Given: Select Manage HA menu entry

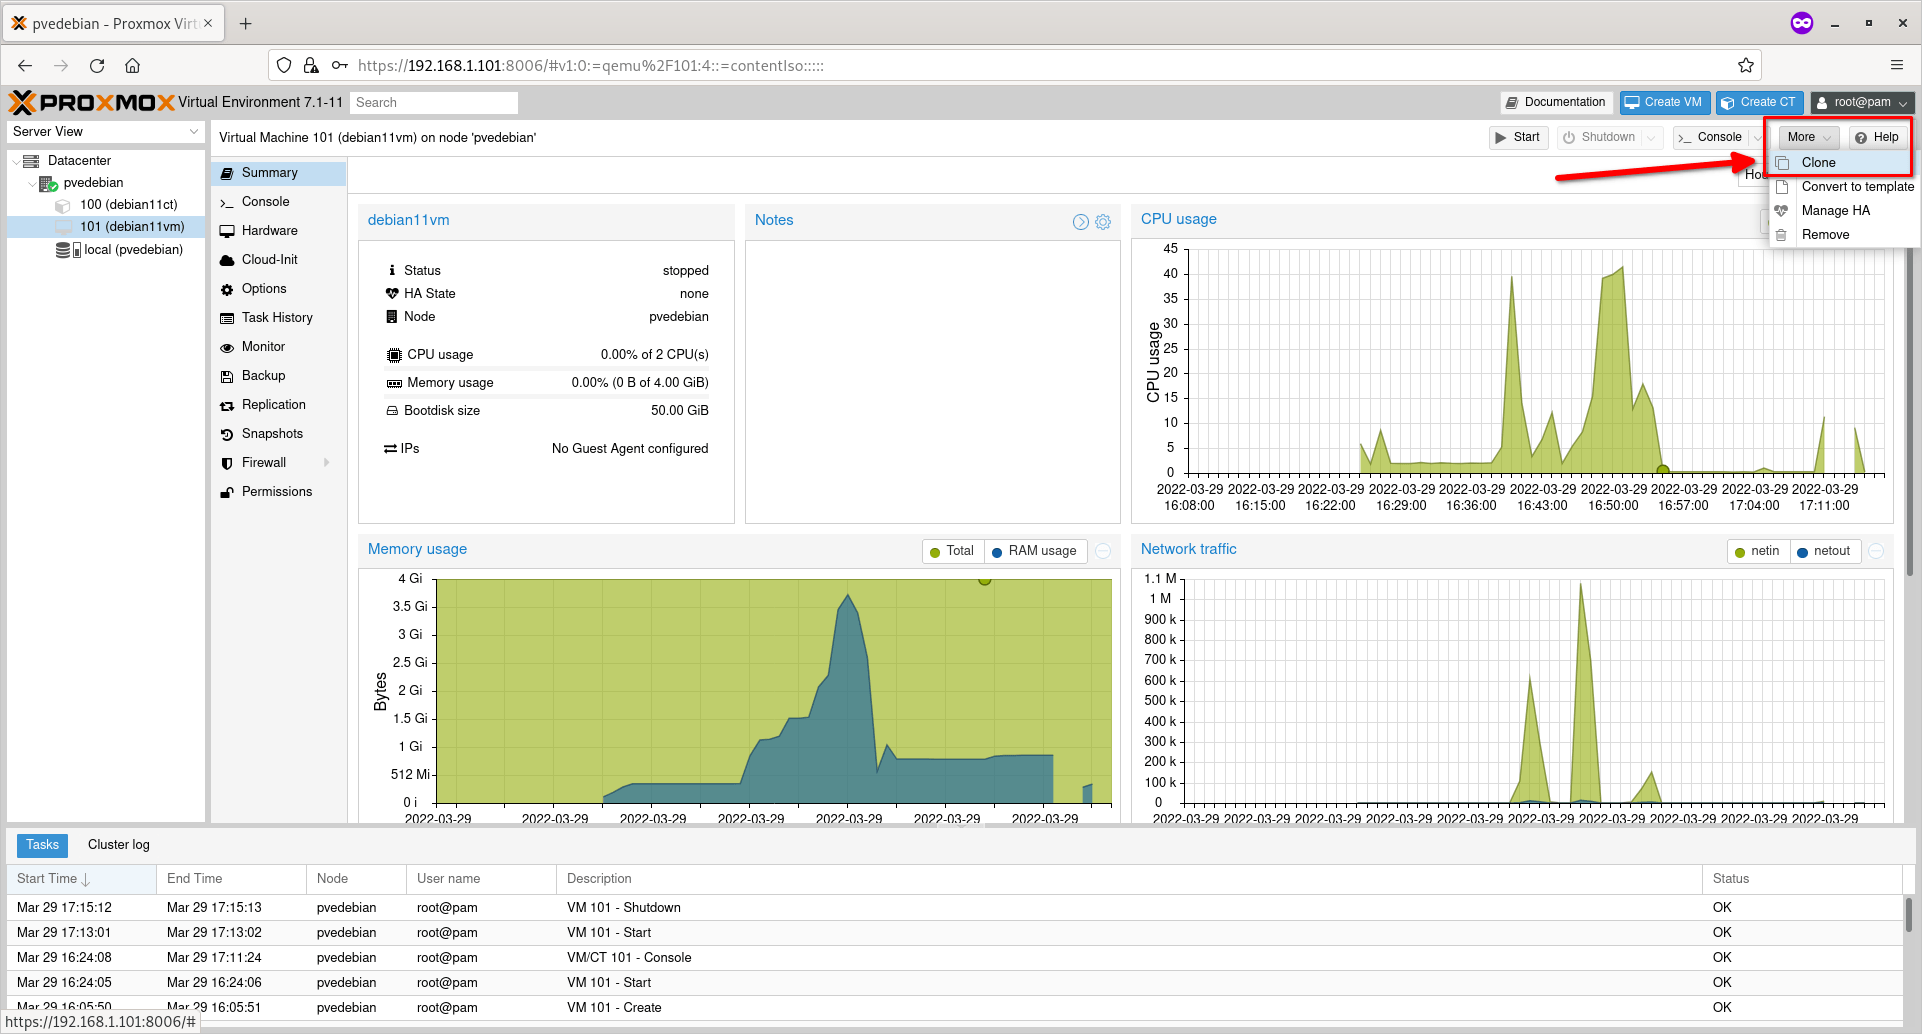Looking at the screenshot, I should pos(1842,211).
